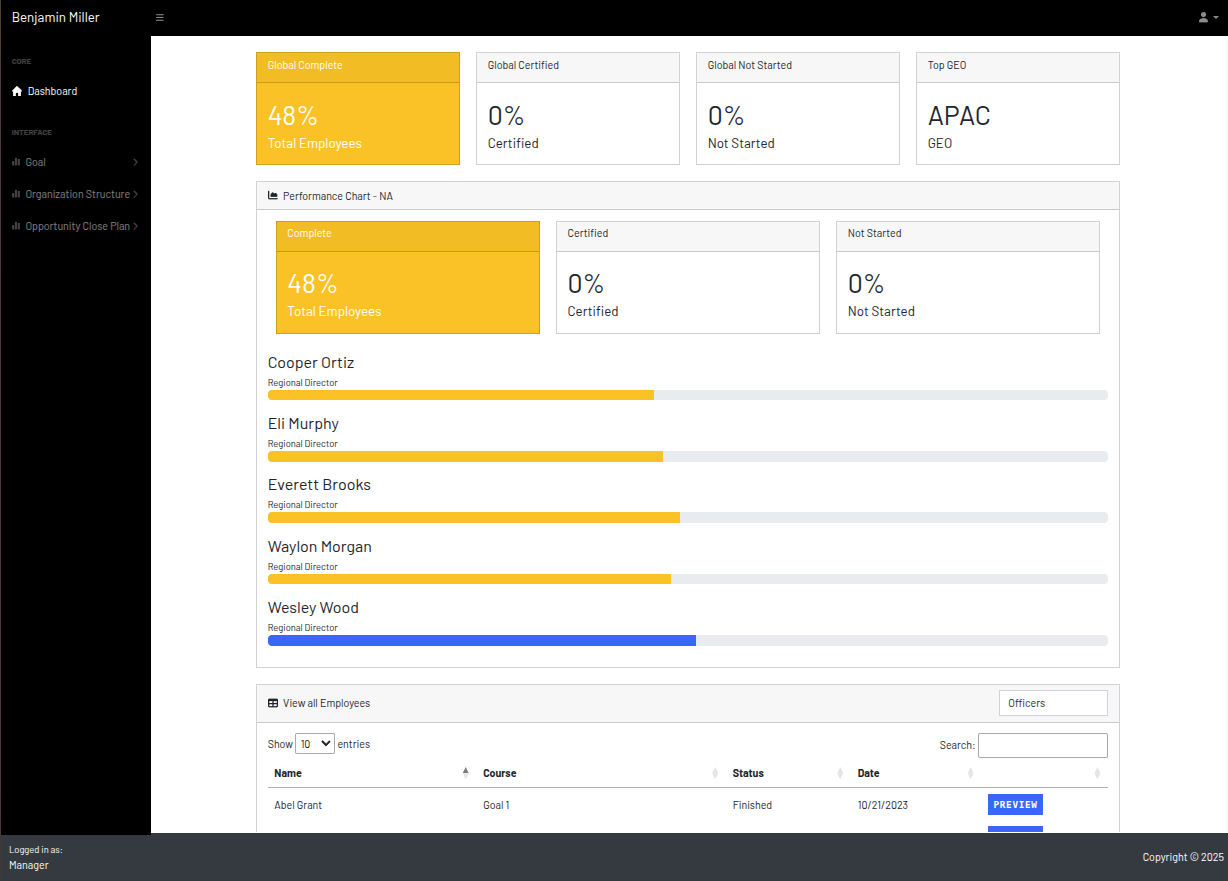Sort the table by the Course column
1228x881 pixels.
602,773
